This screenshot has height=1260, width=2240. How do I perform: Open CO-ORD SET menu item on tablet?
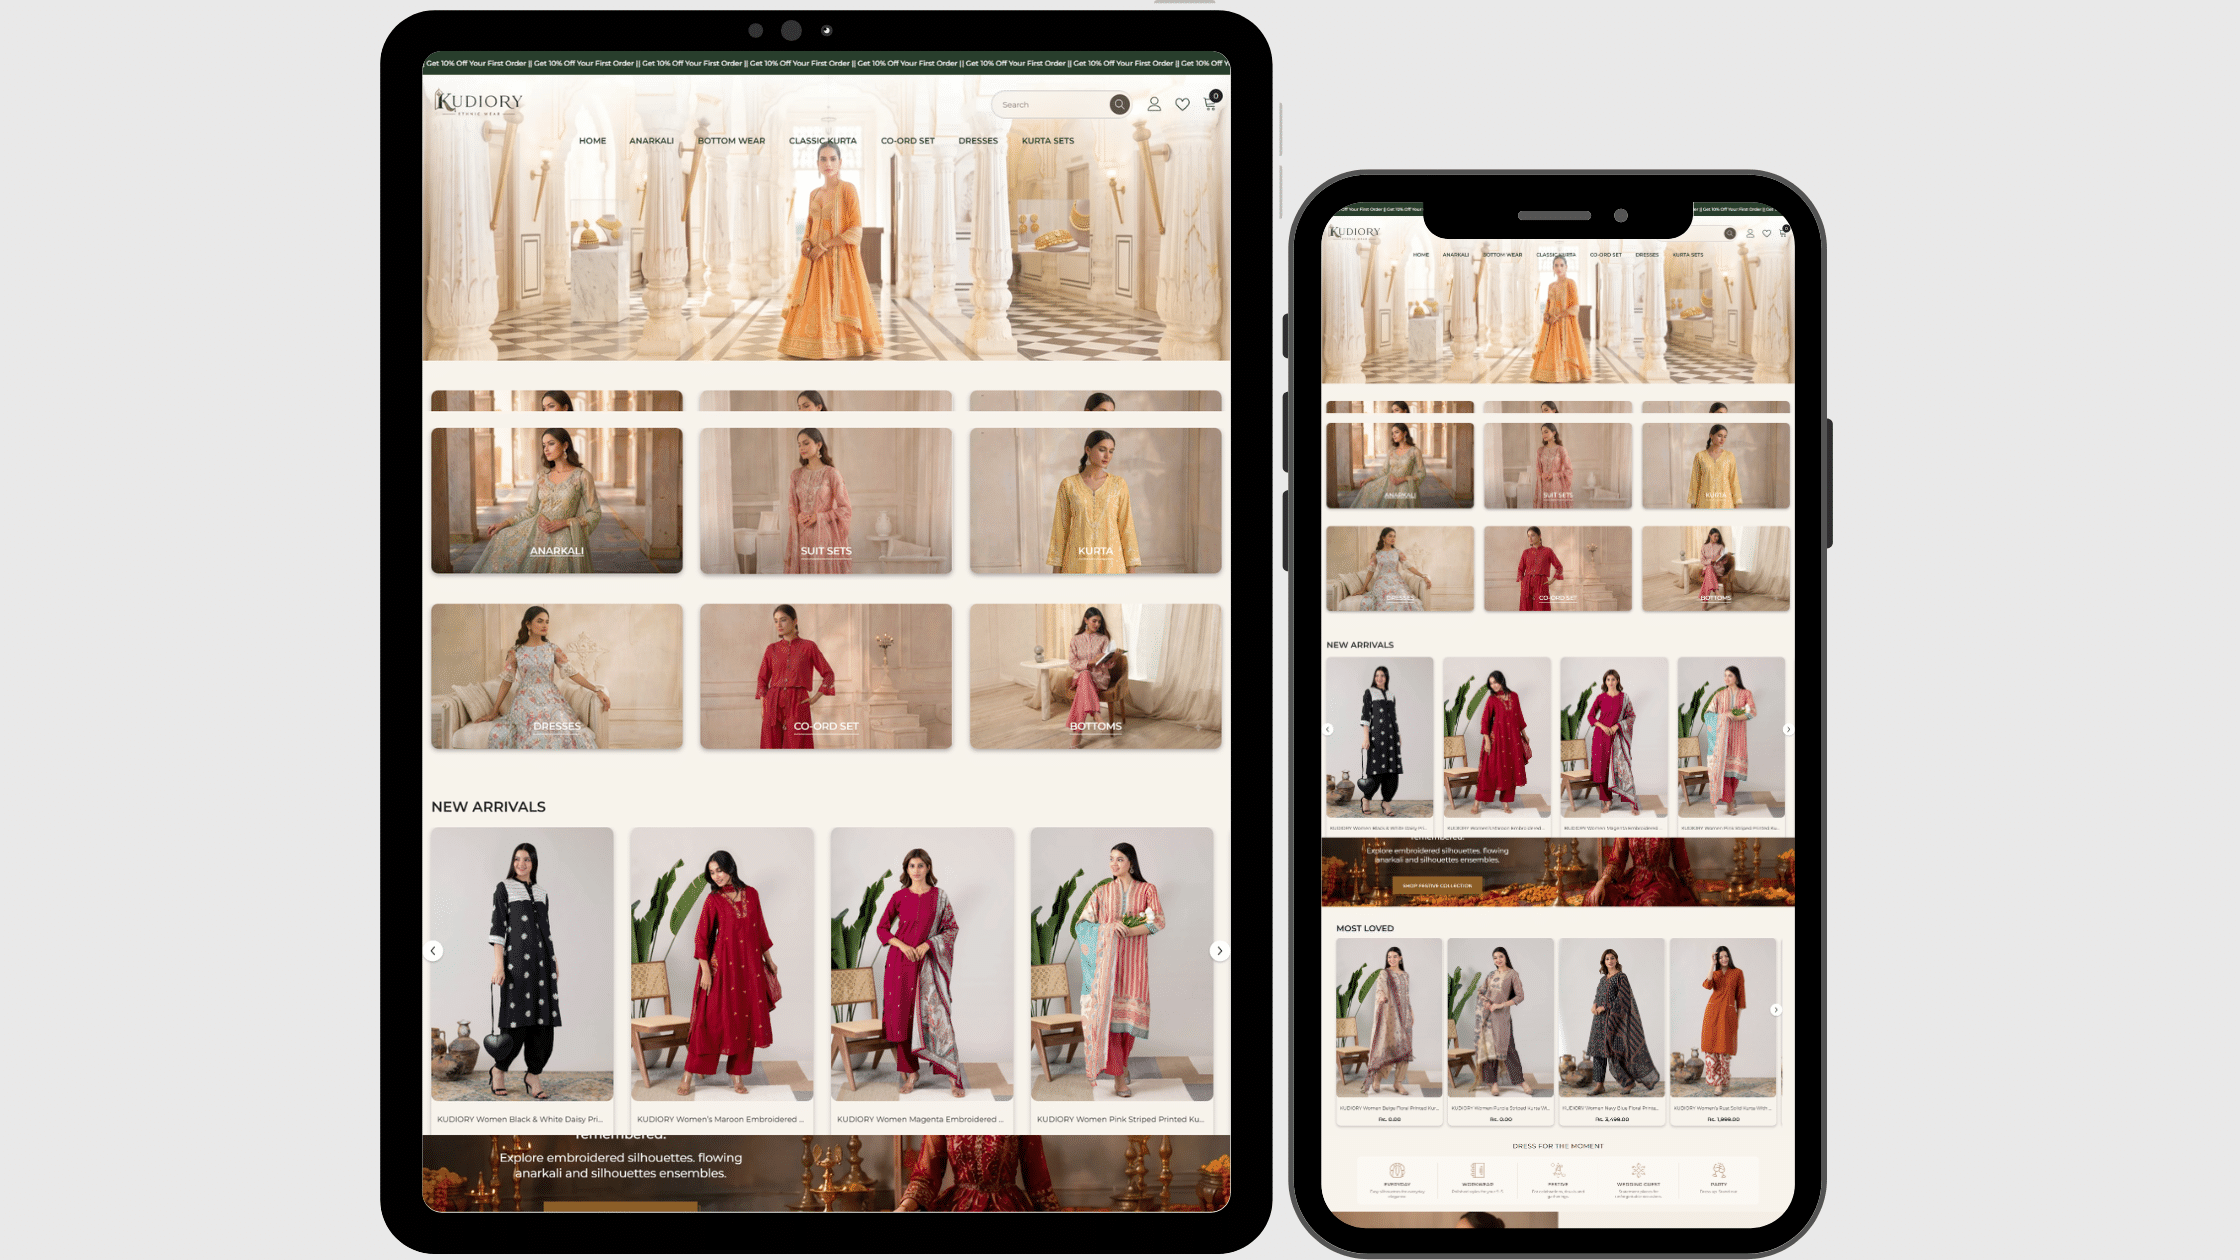click(907, 141)
